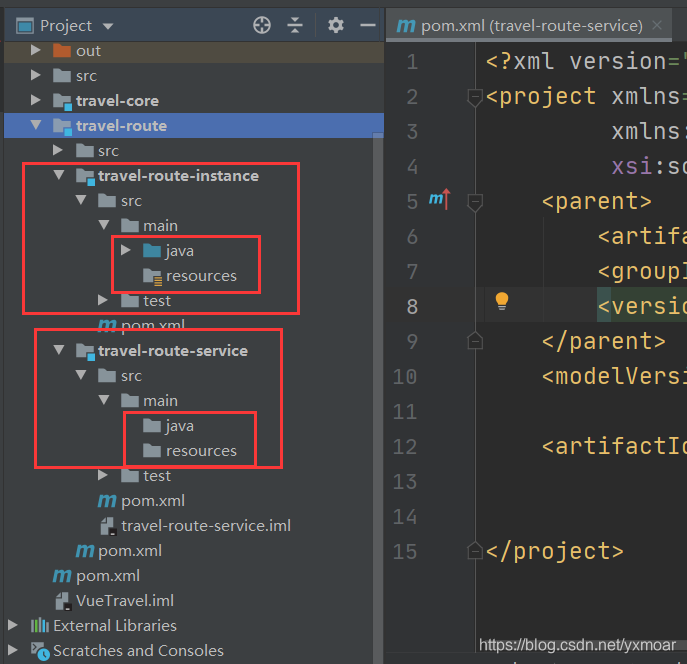Click the Scratches and Consoles icon

[x=40, y=651]
